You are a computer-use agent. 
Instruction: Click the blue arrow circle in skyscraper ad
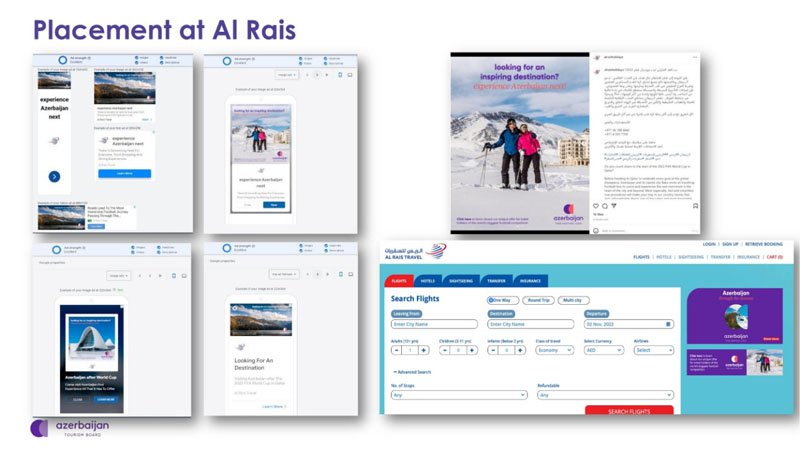click(54, 178)
